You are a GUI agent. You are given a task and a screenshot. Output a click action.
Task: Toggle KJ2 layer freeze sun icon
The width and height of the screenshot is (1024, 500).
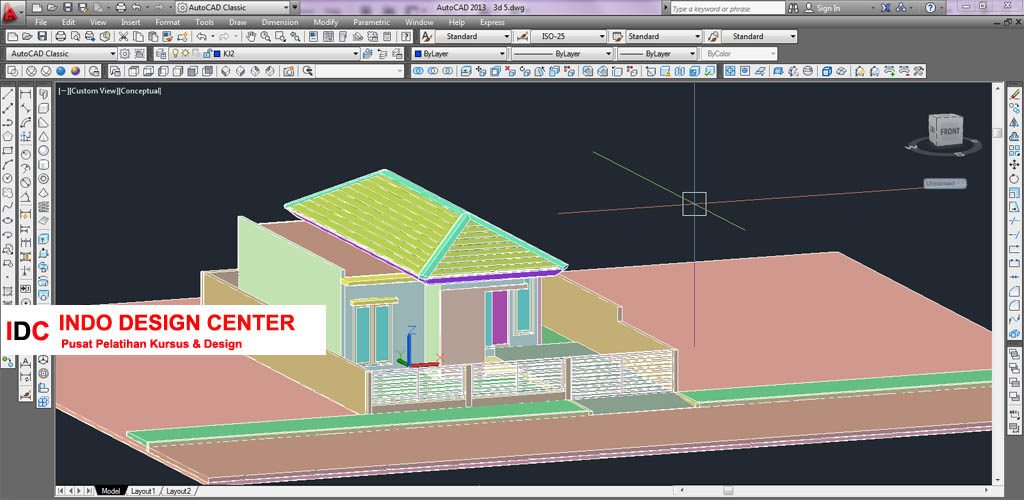tap(185, 54)
